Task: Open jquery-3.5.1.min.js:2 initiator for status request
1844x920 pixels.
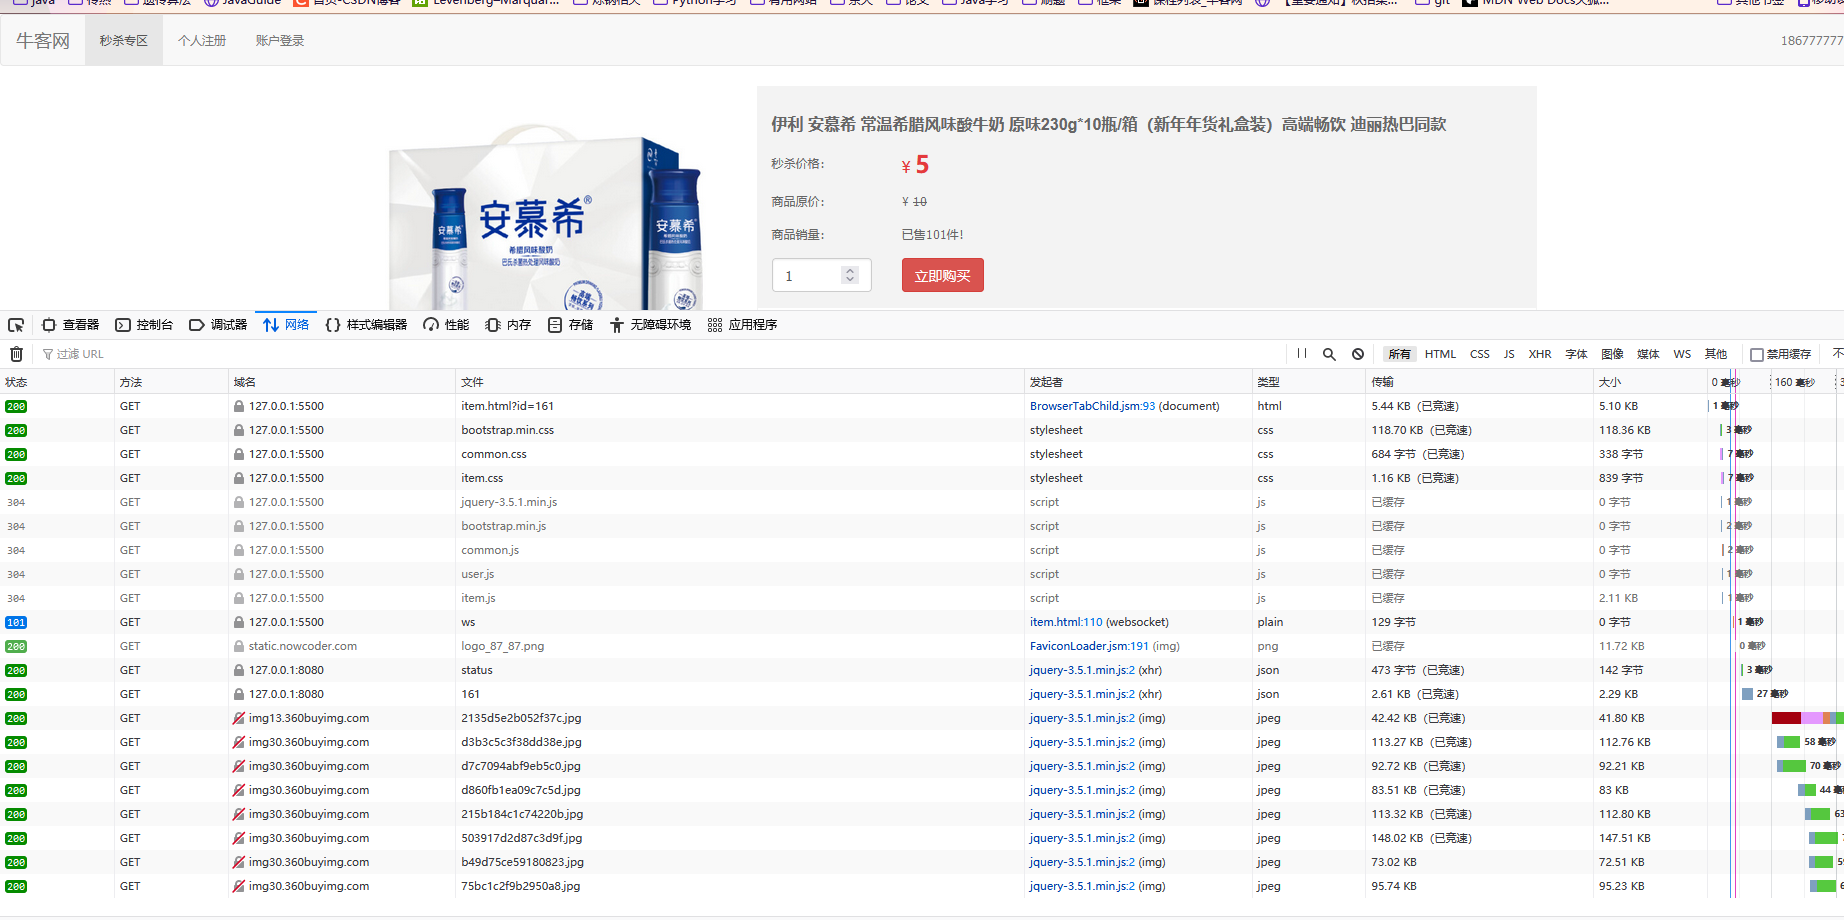Action: pyautogui.click(x=1082, y=670)
